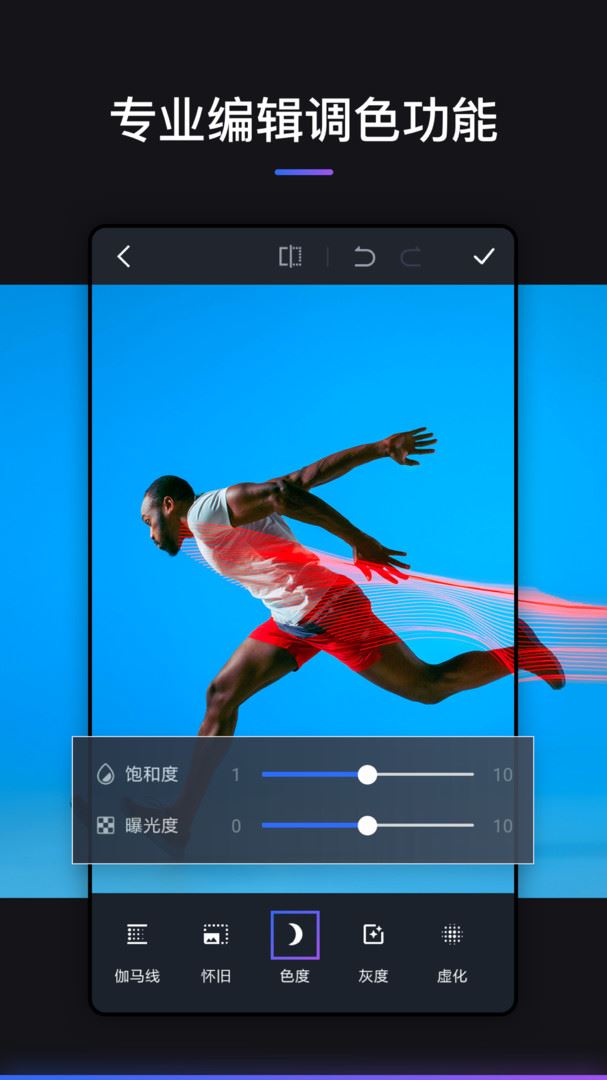This screenshot has height=1080, width=607.
Task: Select the 灰度 grayscale tool icon
Action: coord(373,935)
